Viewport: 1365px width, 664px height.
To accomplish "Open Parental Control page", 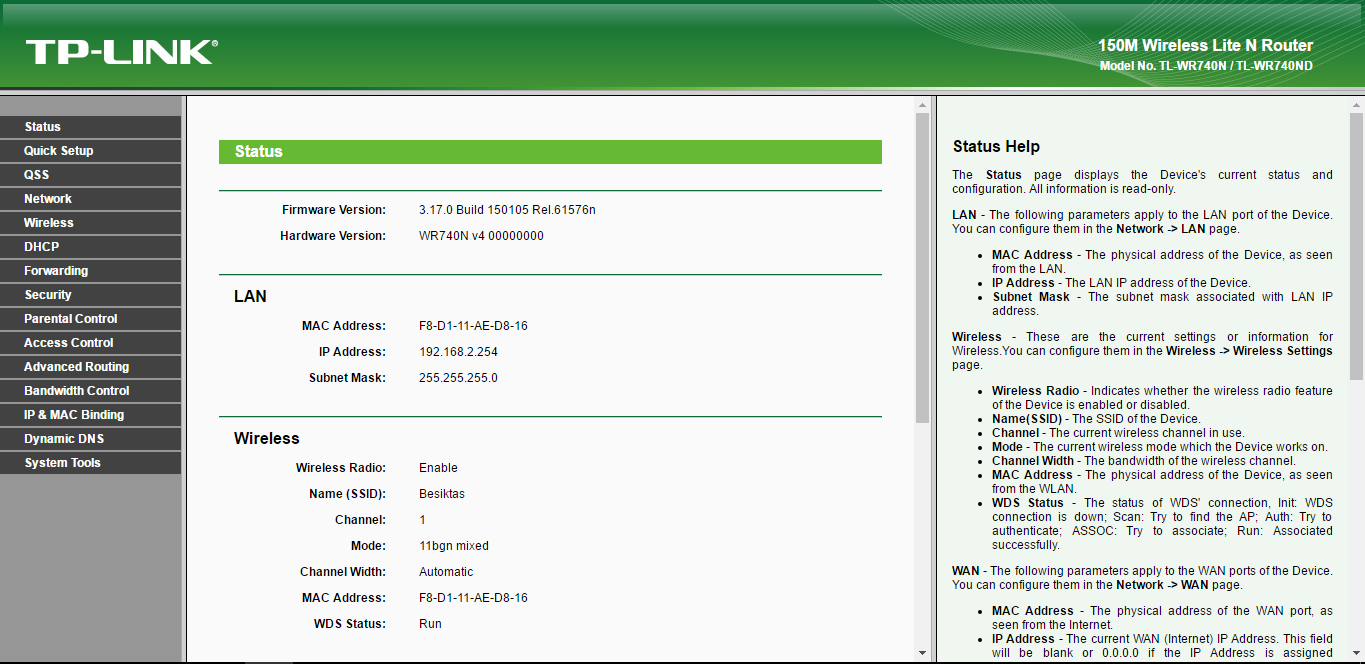I will (90, 319).
